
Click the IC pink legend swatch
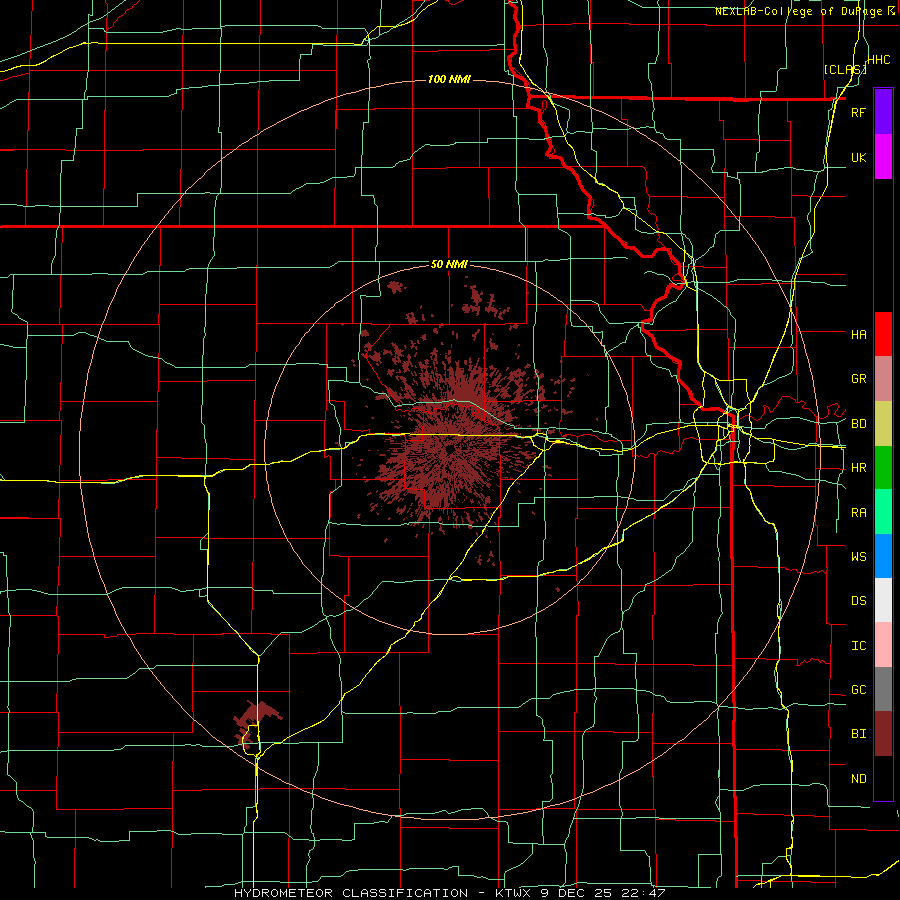(883, 645)
